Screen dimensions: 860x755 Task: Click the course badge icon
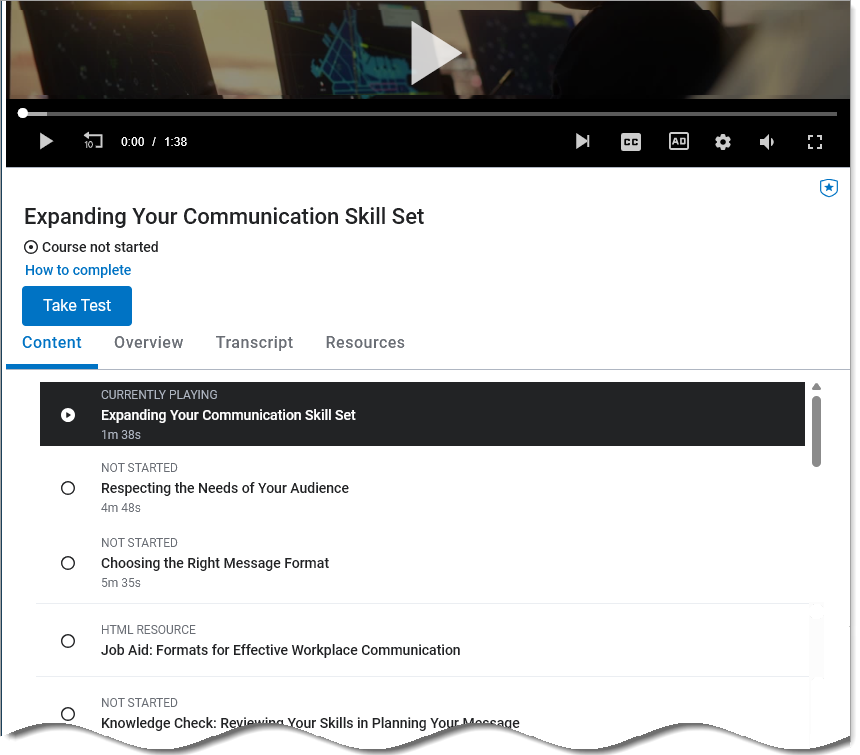(x=828, y=188)
